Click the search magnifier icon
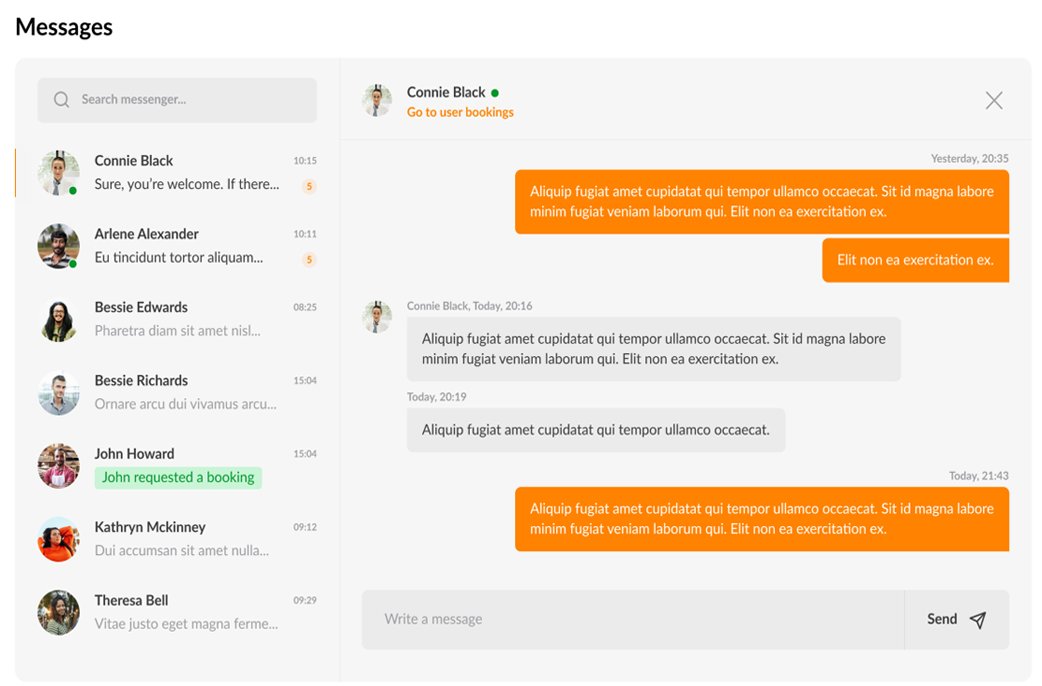 click(61, 100)
